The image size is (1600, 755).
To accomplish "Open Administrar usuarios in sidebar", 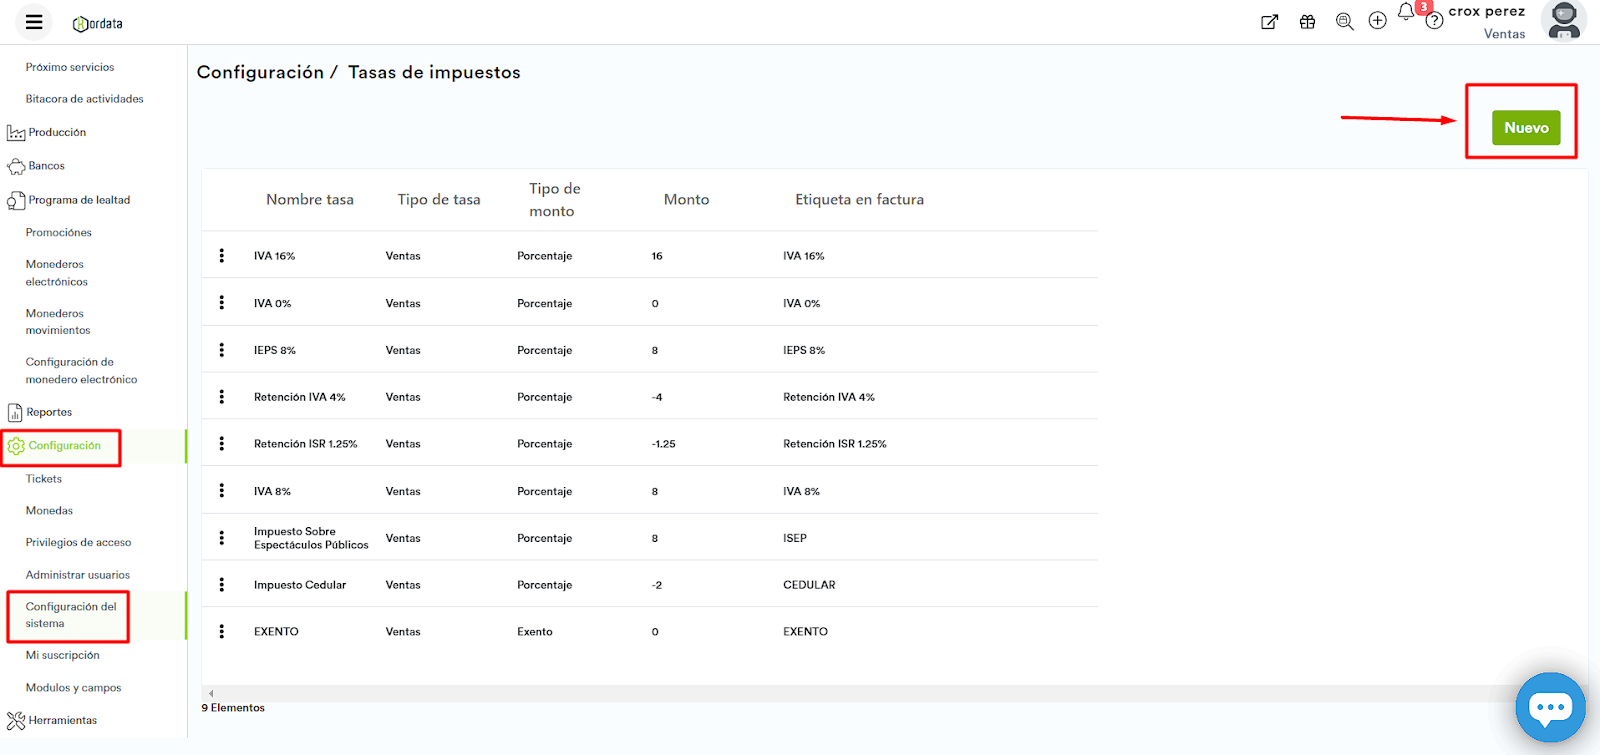I will pyautogui.click(x=78, y=575).
